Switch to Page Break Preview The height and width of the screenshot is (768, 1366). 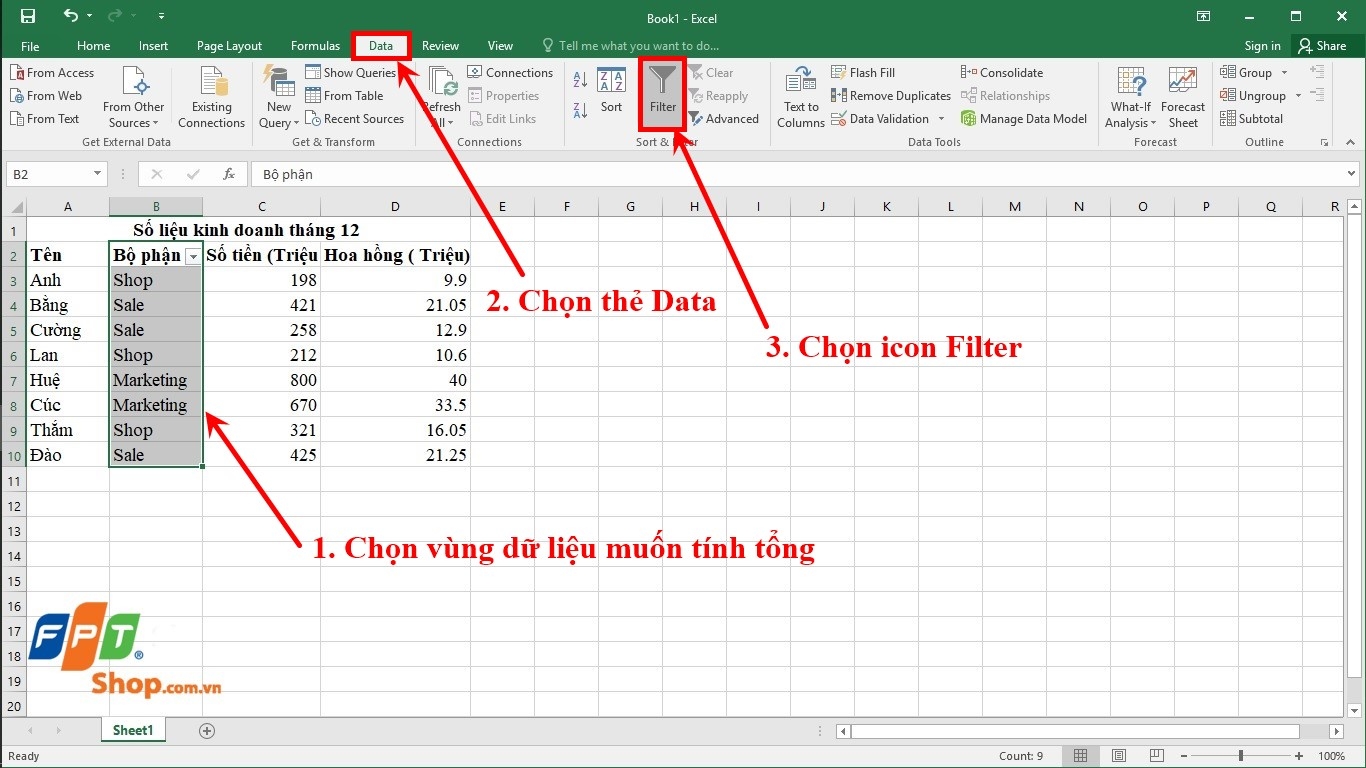point(1156,756)
